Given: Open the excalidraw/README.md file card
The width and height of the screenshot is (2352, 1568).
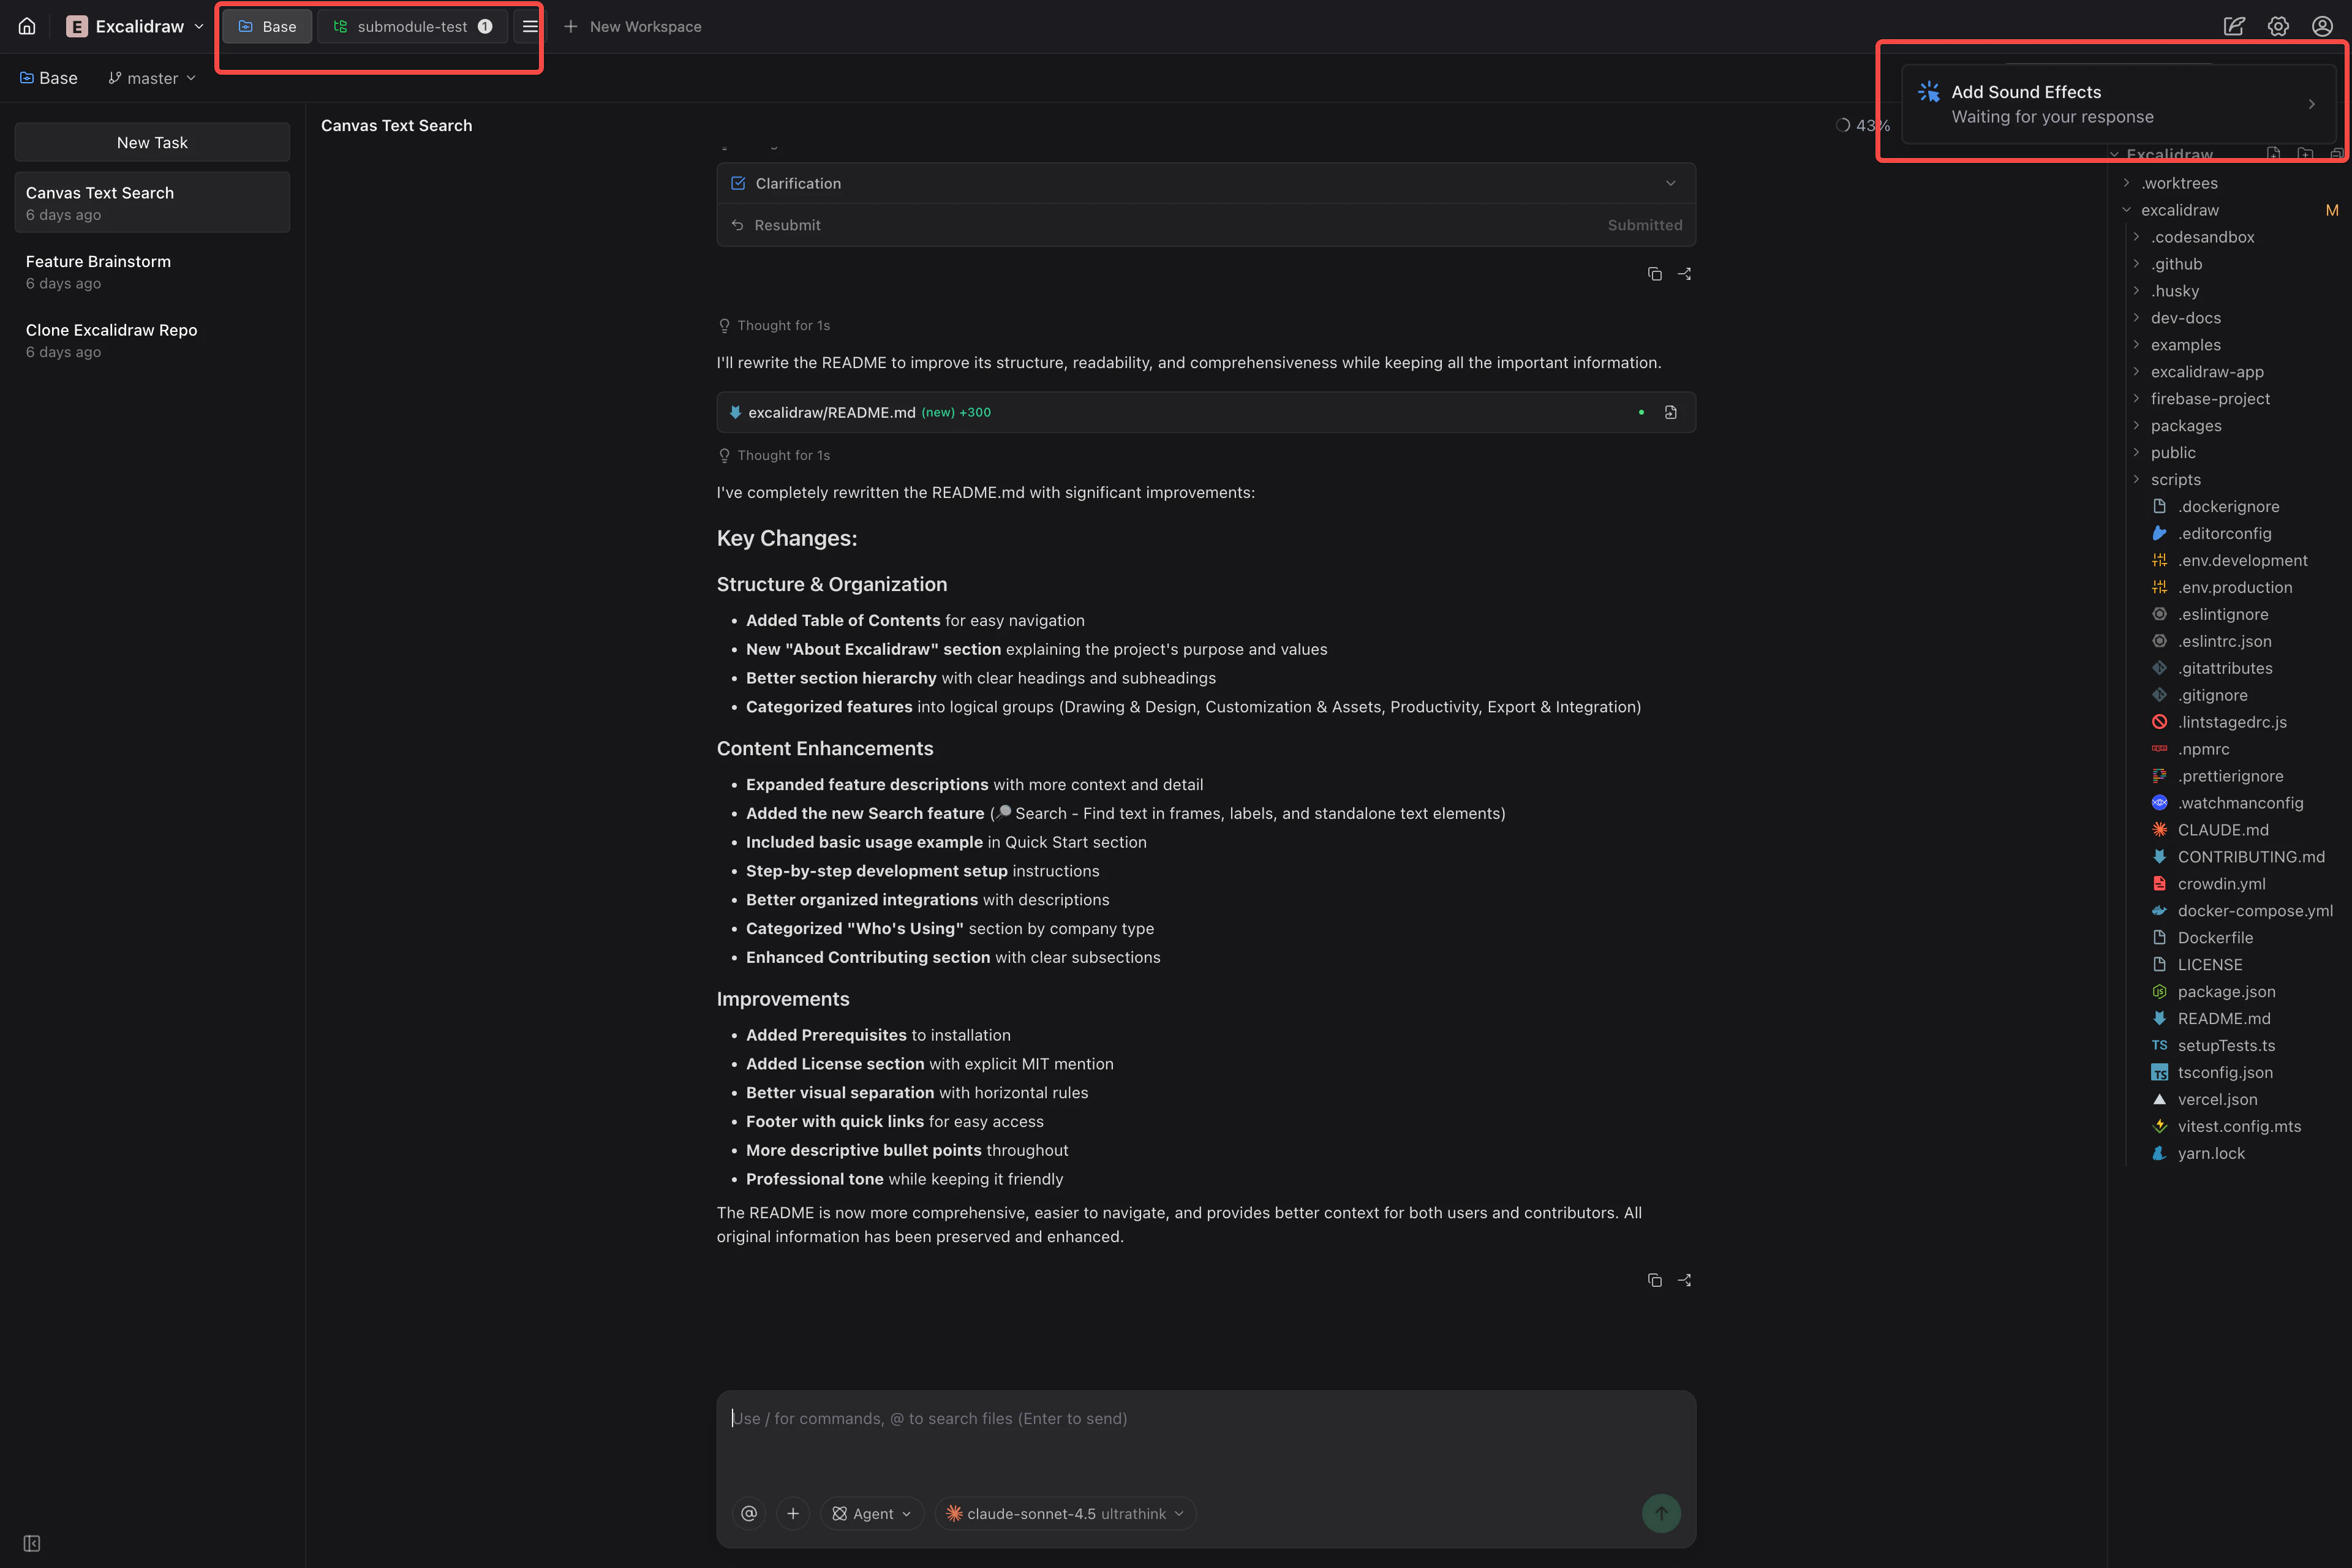Looking at the screenshot, I should (1206, 412).
